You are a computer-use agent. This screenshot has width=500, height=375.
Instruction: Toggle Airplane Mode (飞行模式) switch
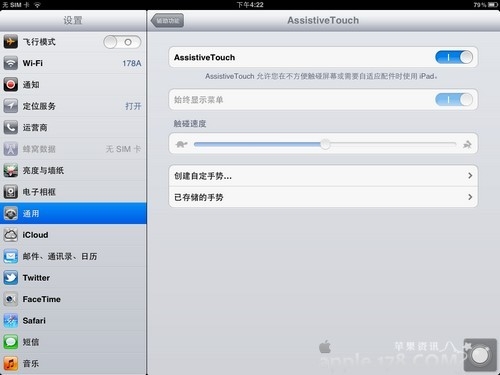point(122,42)
